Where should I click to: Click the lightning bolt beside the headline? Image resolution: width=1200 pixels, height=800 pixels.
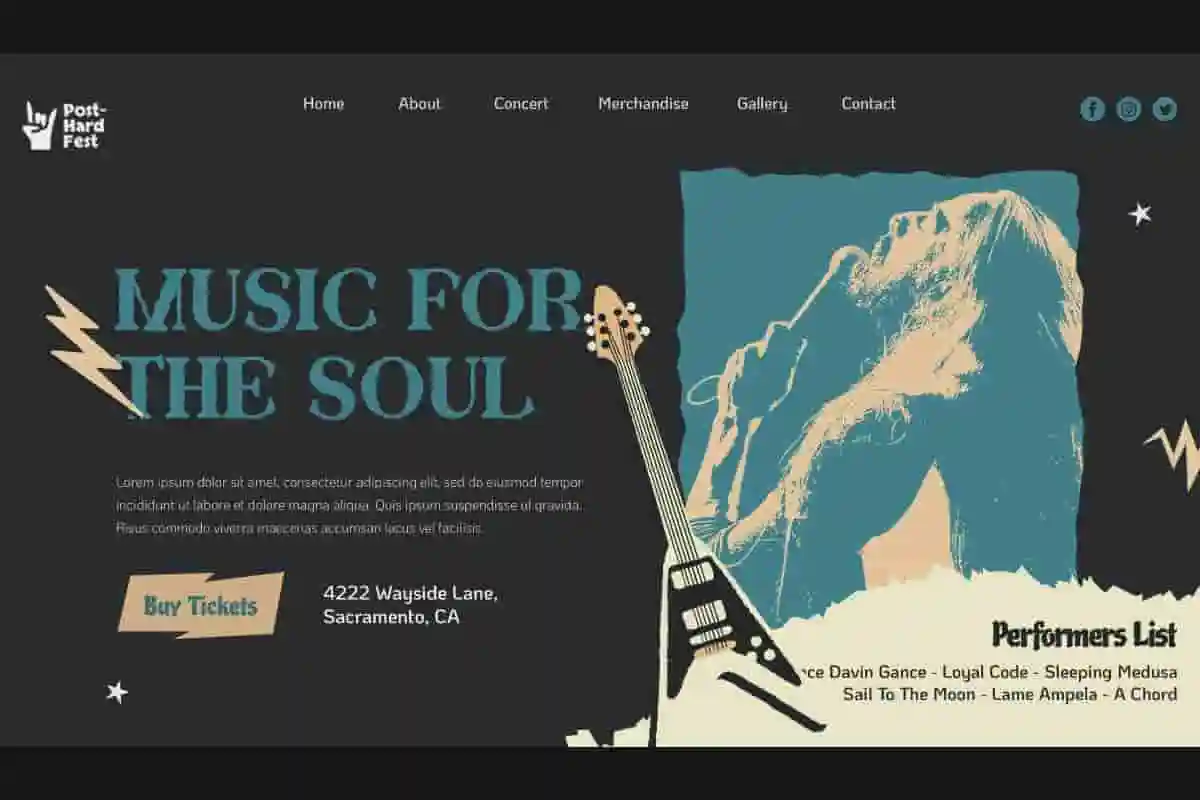coord(91,350)
